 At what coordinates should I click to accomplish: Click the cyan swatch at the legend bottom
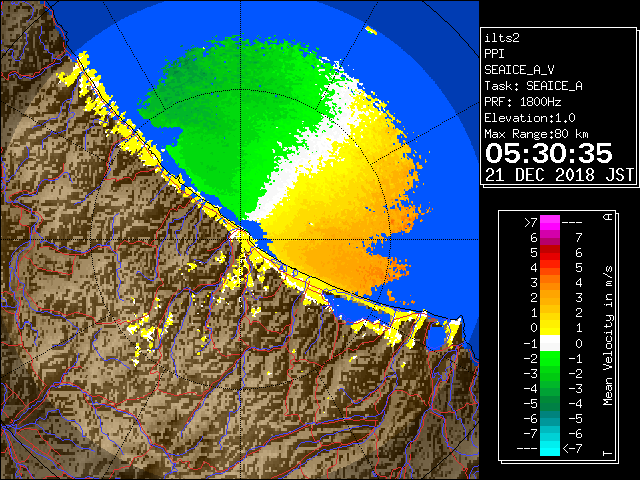[550, 448]
